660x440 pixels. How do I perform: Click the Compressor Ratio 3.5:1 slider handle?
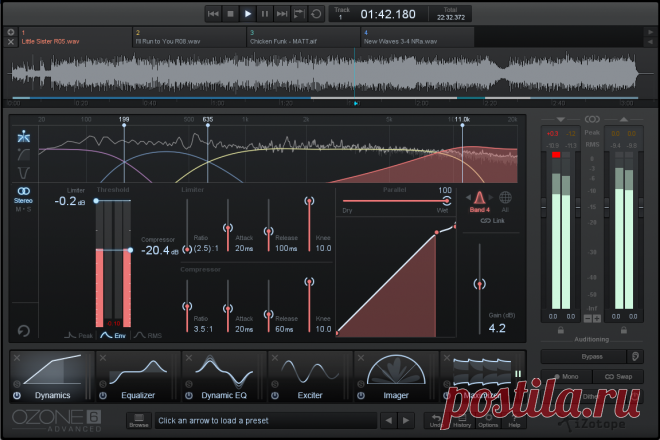(x=187, y=306)
